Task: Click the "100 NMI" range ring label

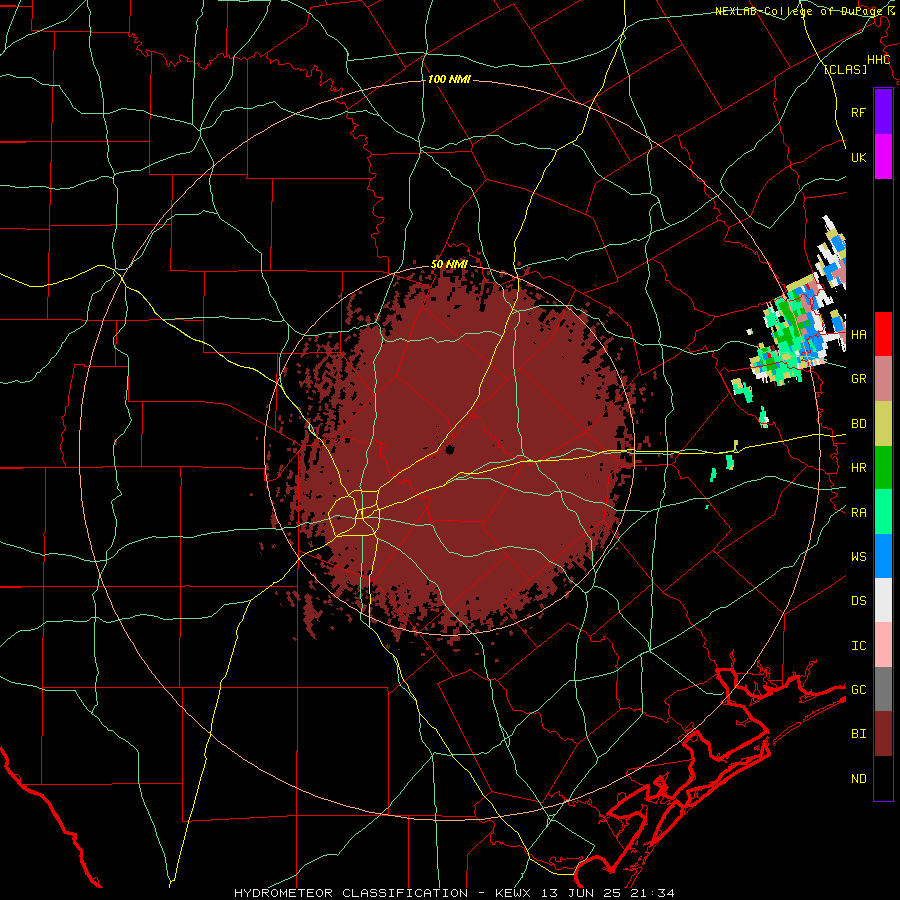Action: (x=449, y=79)
